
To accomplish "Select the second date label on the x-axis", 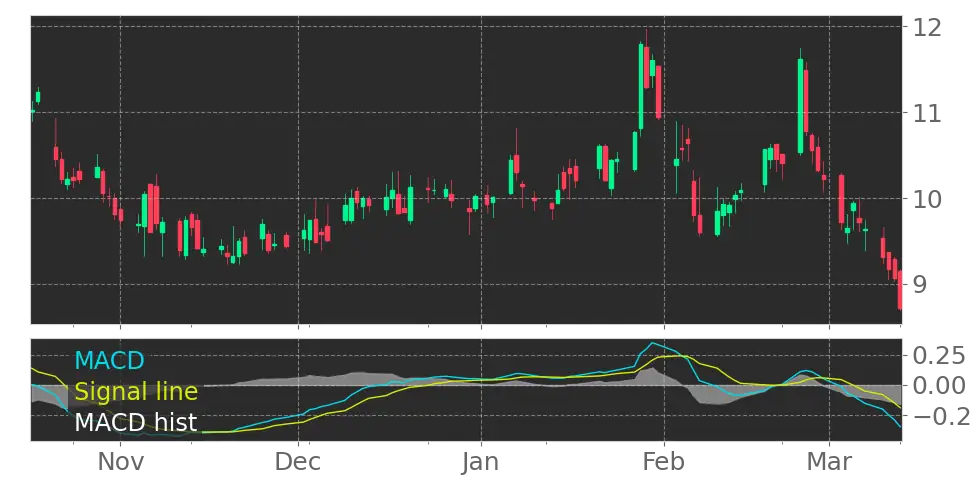I will coord(296,463).
